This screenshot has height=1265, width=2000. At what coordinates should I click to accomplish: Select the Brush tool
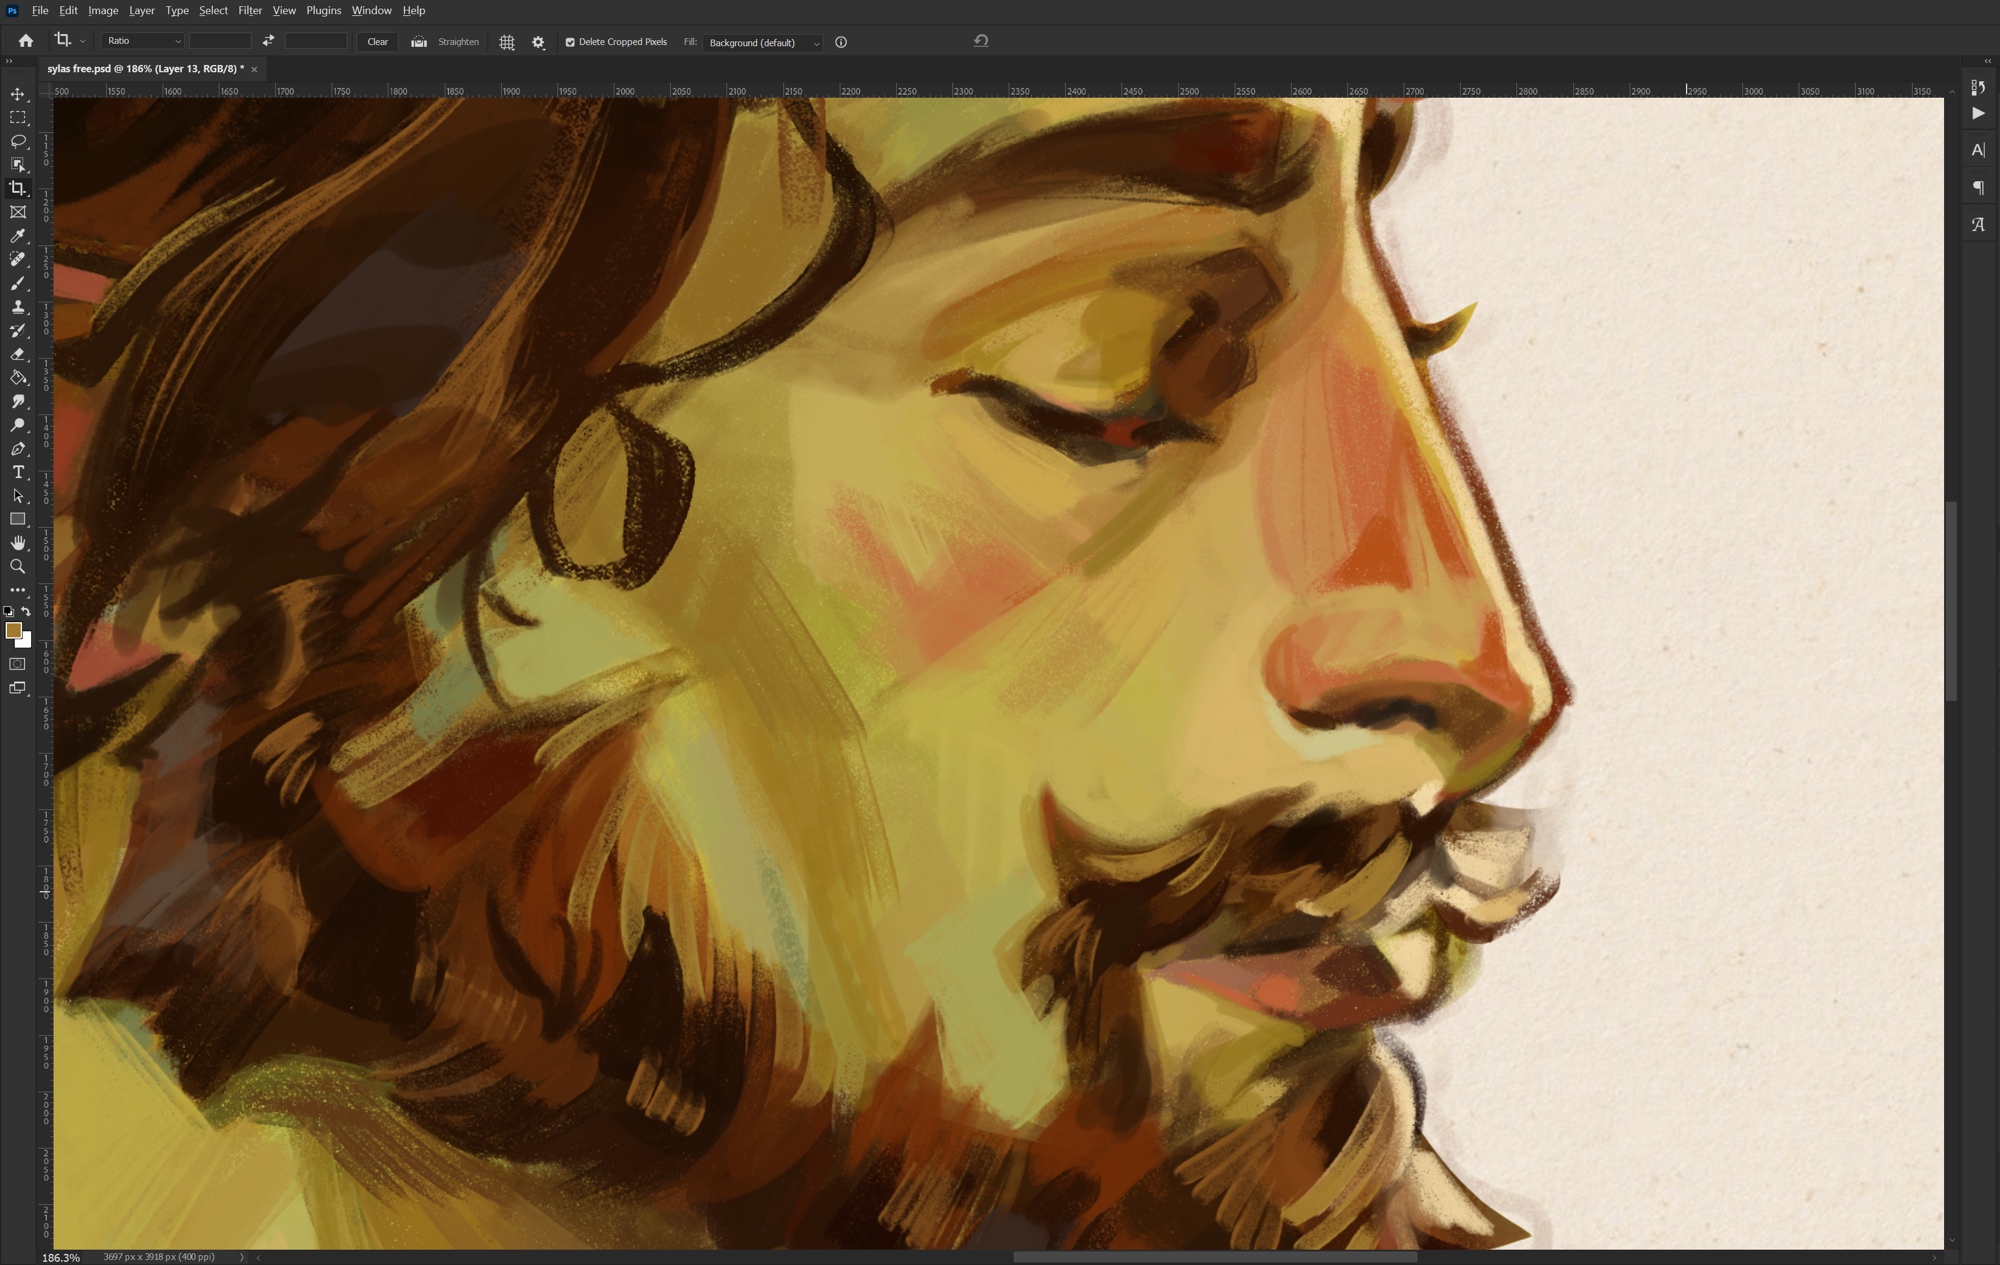tap(18, 284)
